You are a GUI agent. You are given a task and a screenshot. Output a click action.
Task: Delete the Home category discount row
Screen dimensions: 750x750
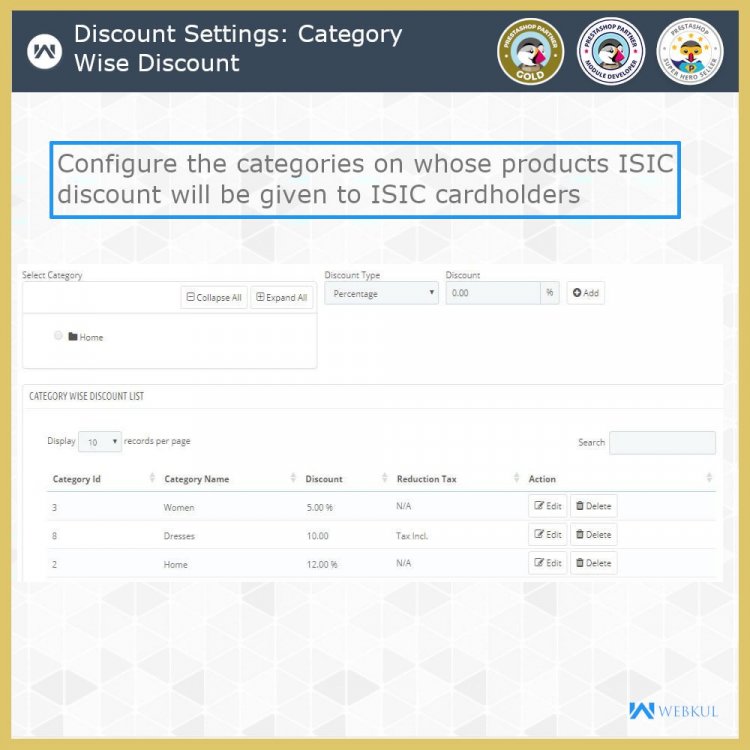click(x=594, y=563)
